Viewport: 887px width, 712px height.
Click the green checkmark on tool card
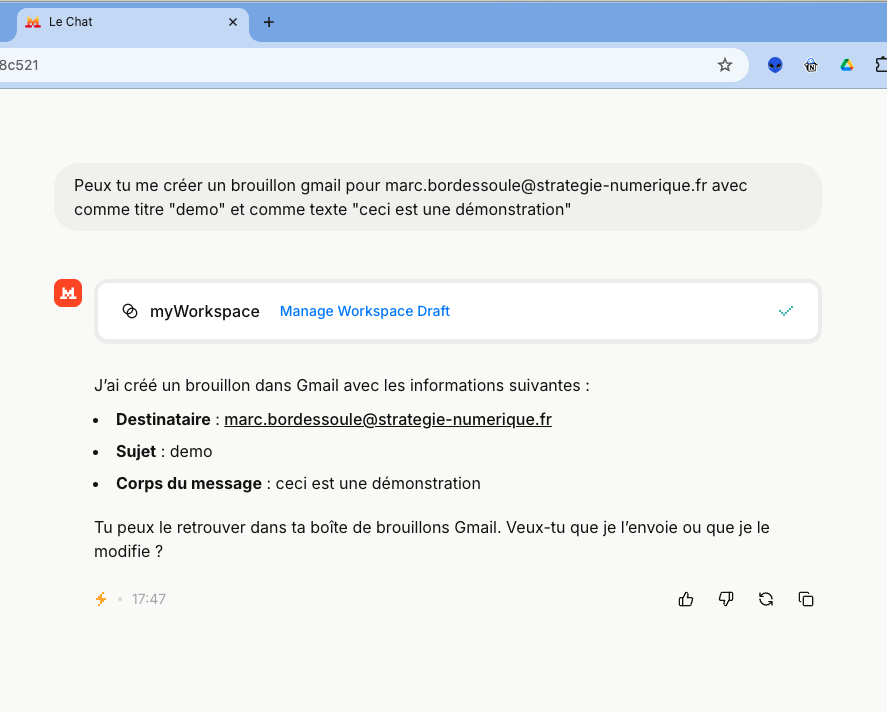[786, 311]
